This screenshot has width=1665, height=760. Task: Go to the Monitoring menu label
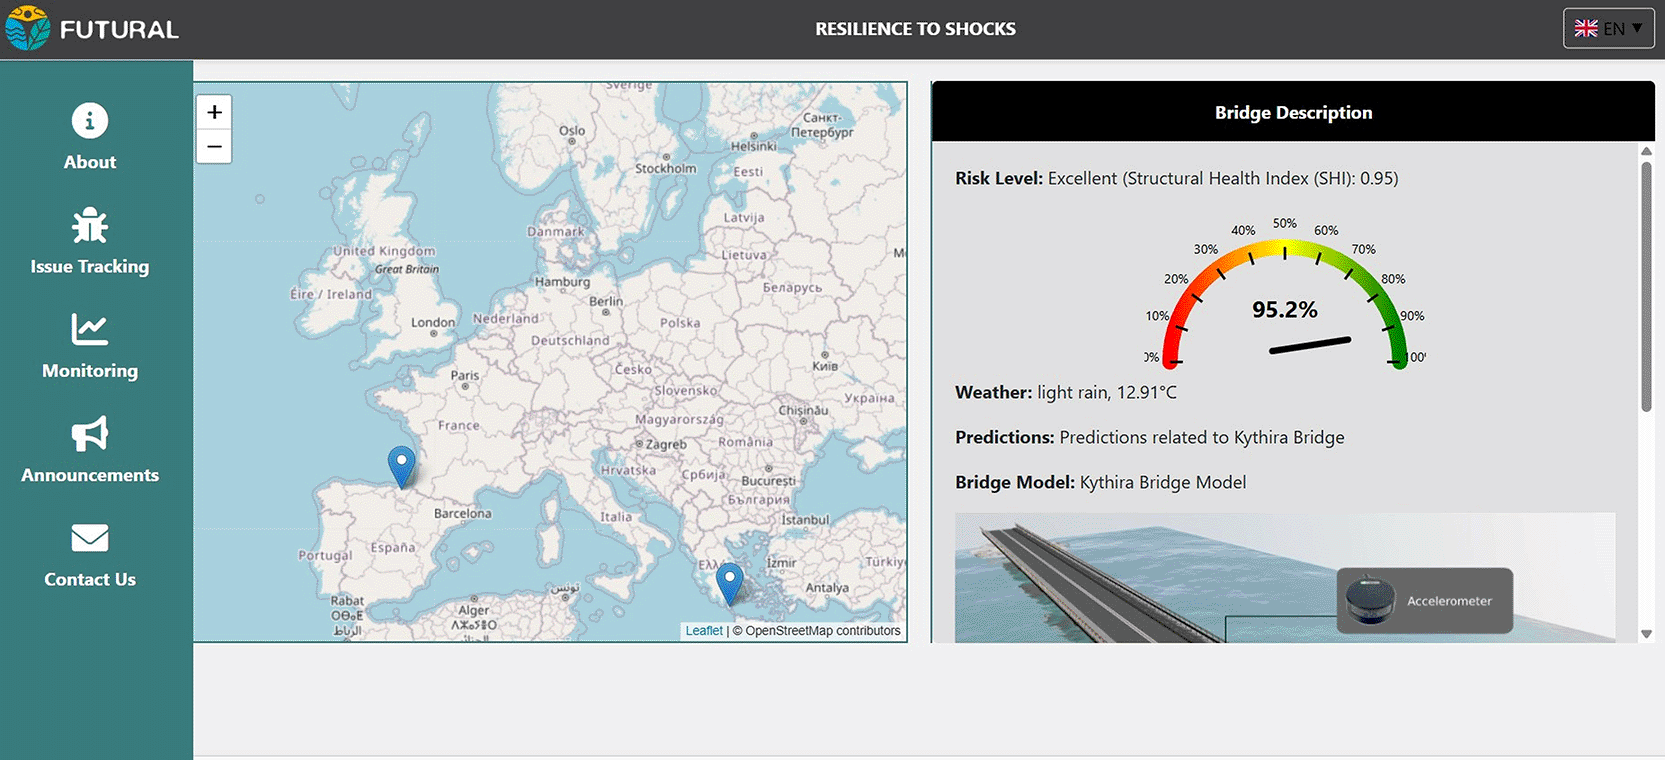point(90,371)
